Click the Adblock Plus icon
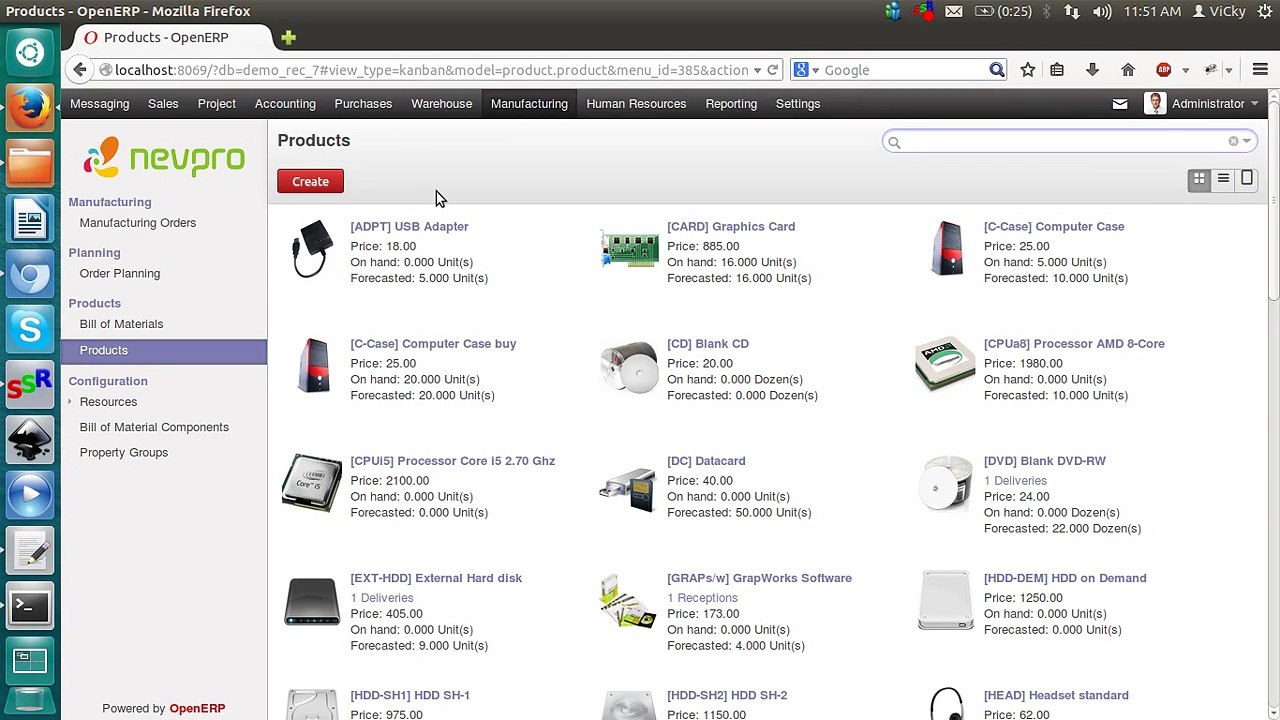The width and height of the screenshot is (1280, 720). point(1163,70)
